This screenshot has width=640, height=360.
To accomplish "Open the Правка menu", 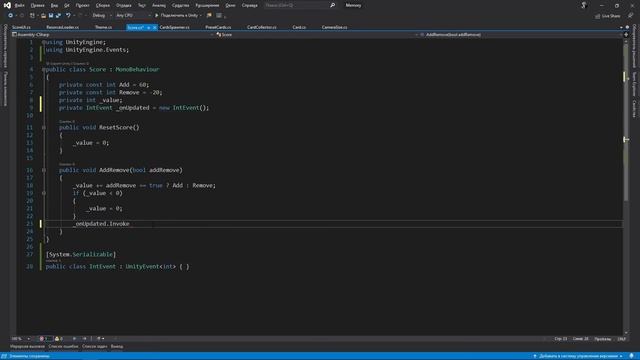I will click(x=37, y=5).
